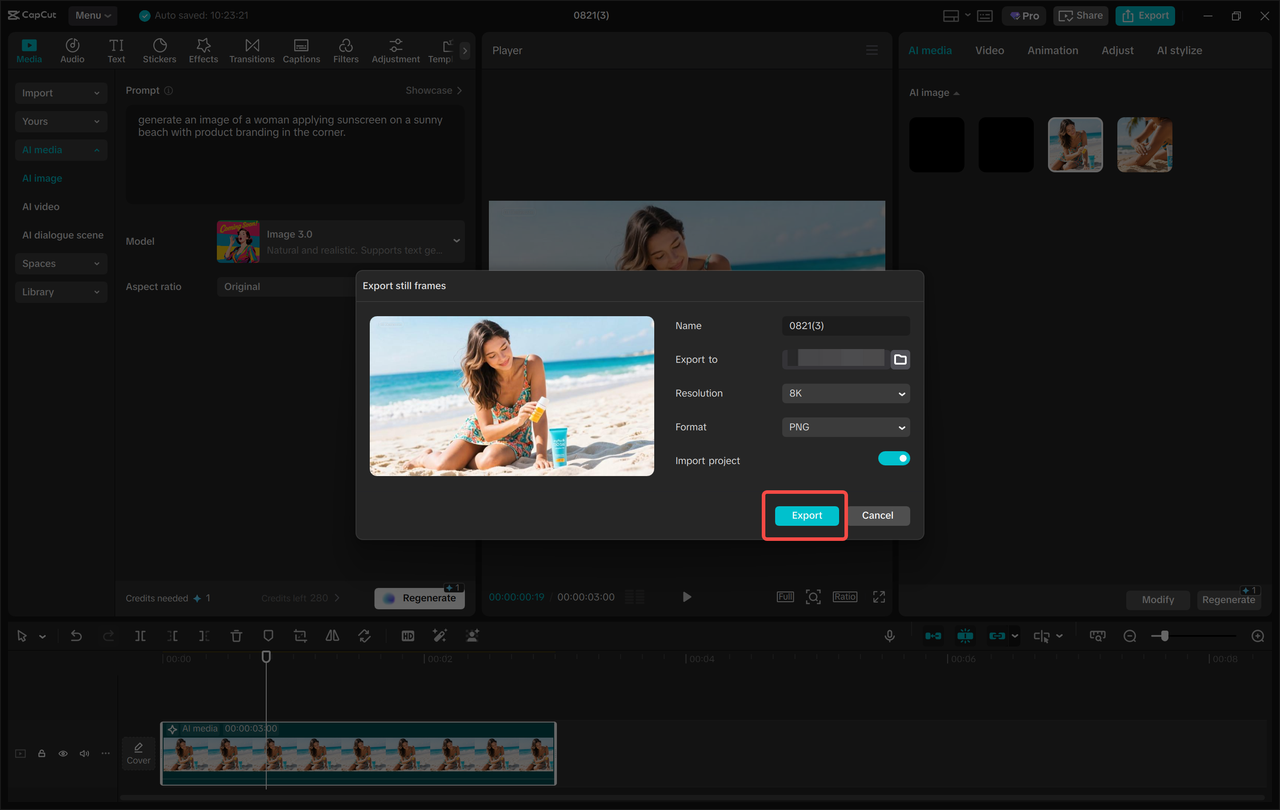Open the Format PNG dropdown
The width and height of the screenshot is (1280, 810).
(845, 427)
